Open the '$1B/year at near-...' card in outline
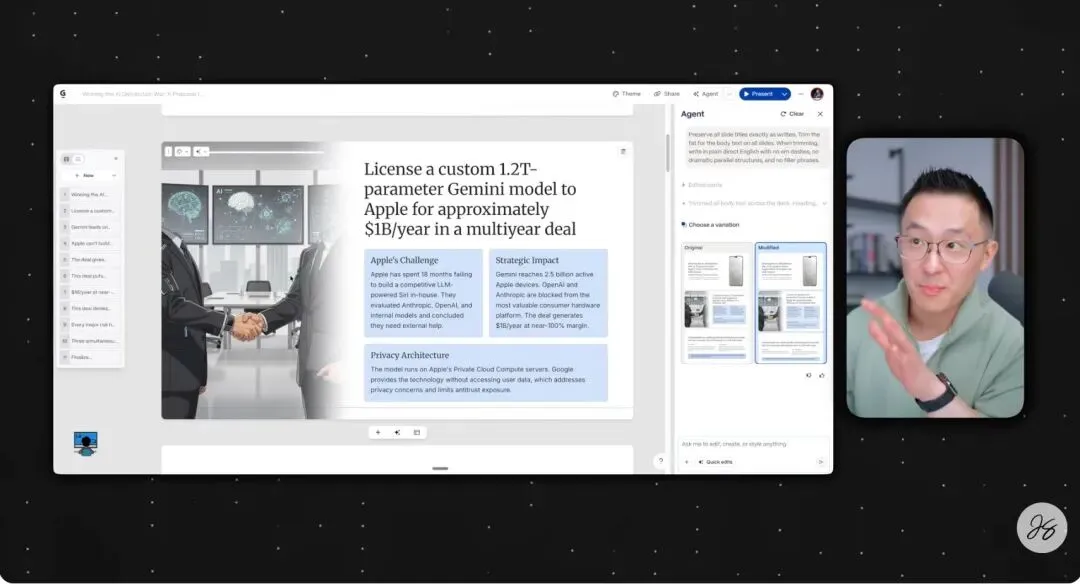 pos(90,292)
